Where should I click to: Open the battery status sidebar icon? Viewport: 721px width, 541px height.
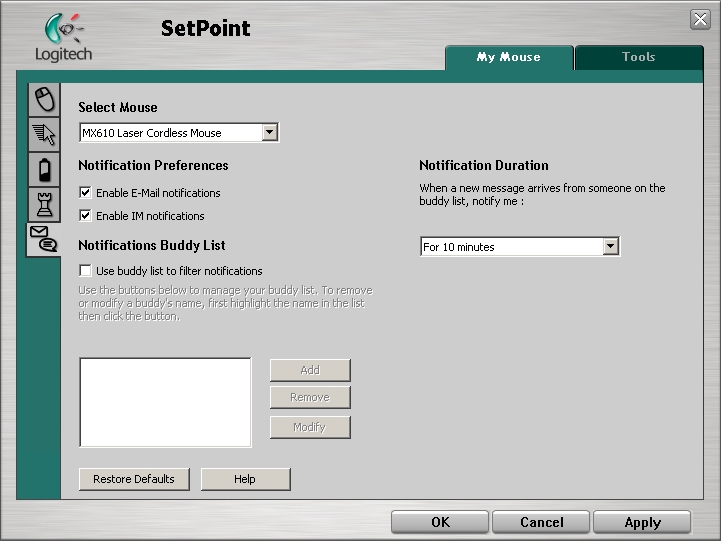click(x=43, y=168)
